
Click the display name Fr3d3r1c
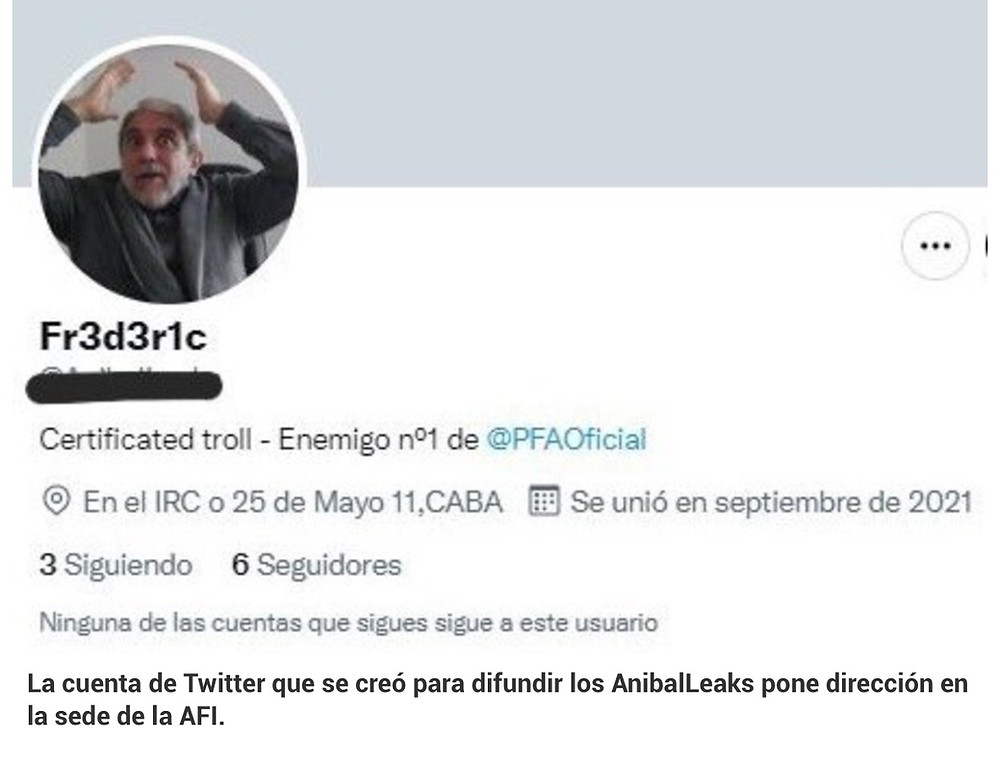coord(123,337)
